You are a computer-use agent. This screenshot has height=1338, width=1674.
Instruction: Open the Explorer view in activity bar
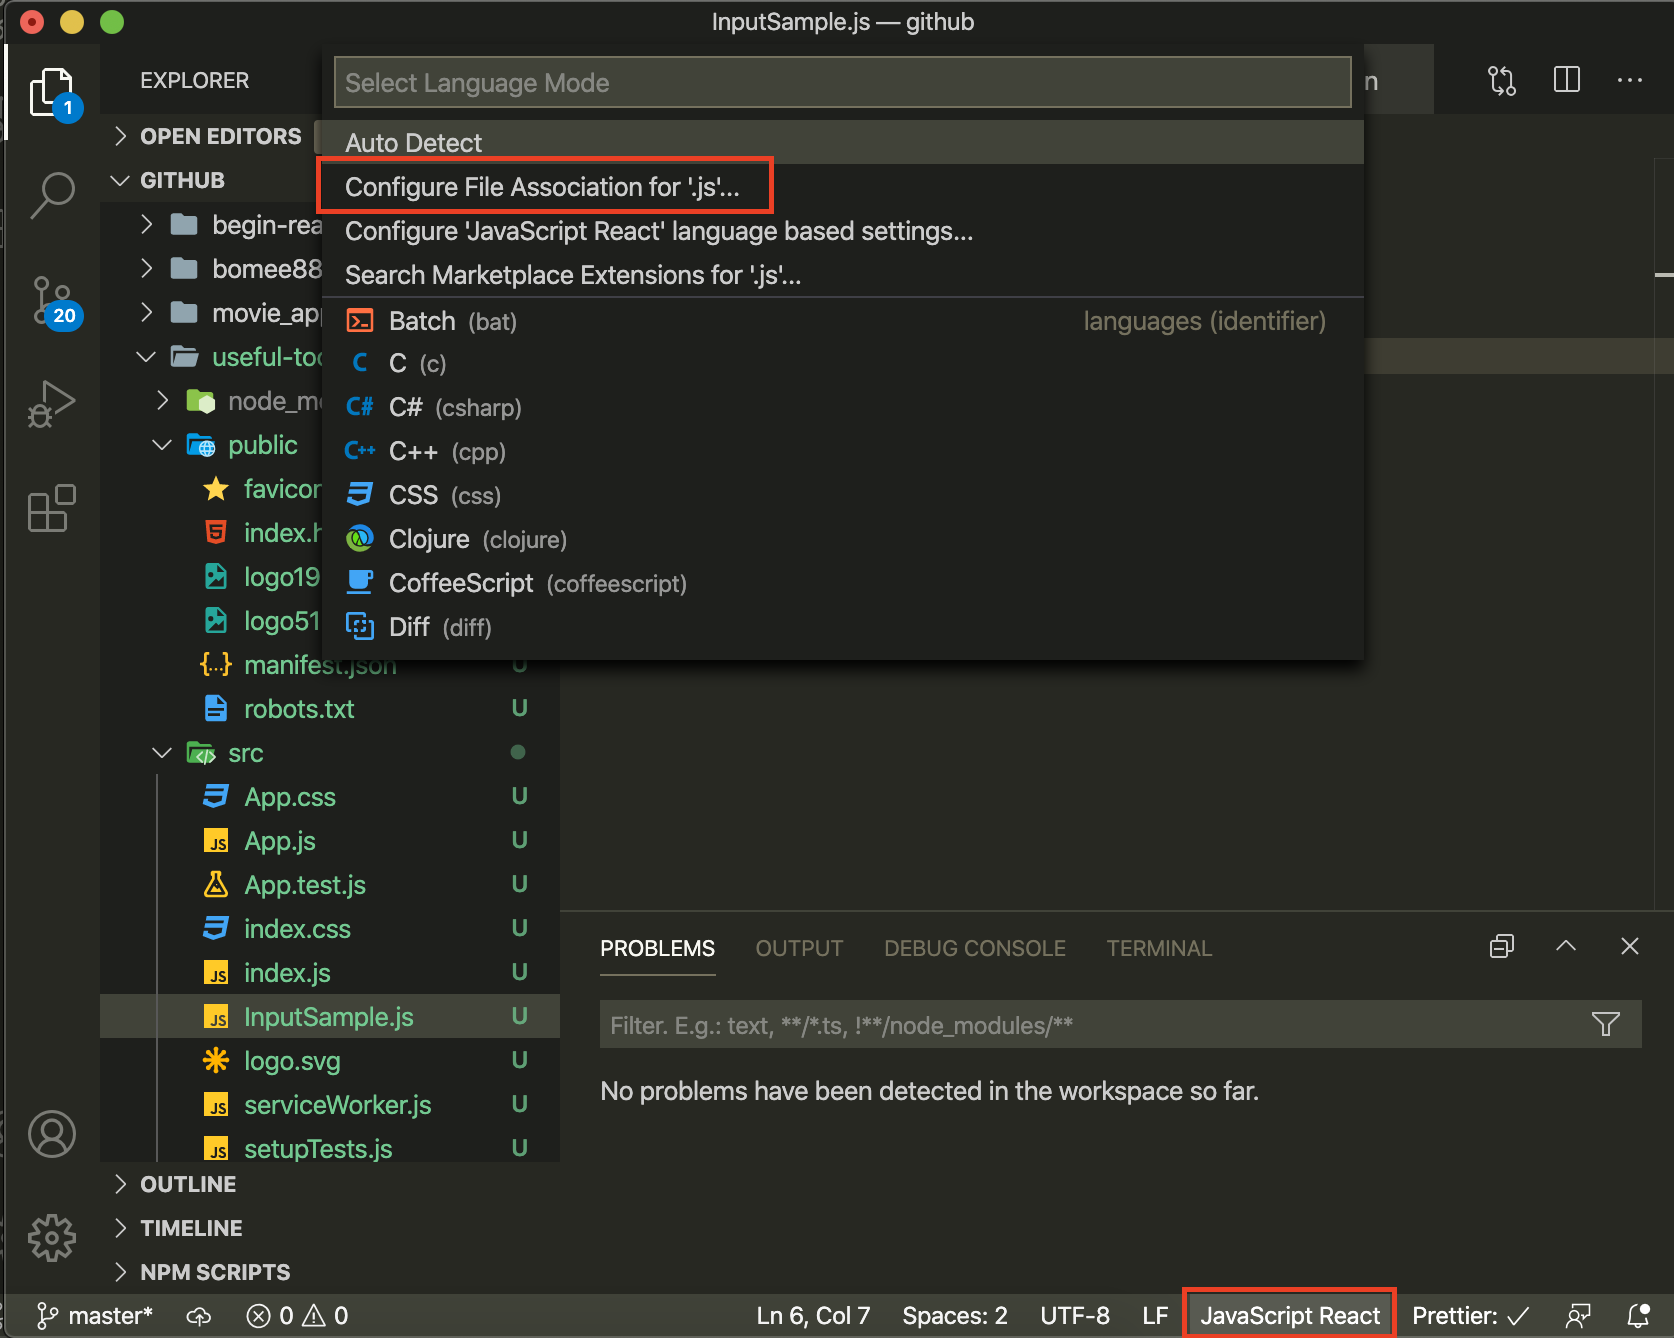[53, 93]
